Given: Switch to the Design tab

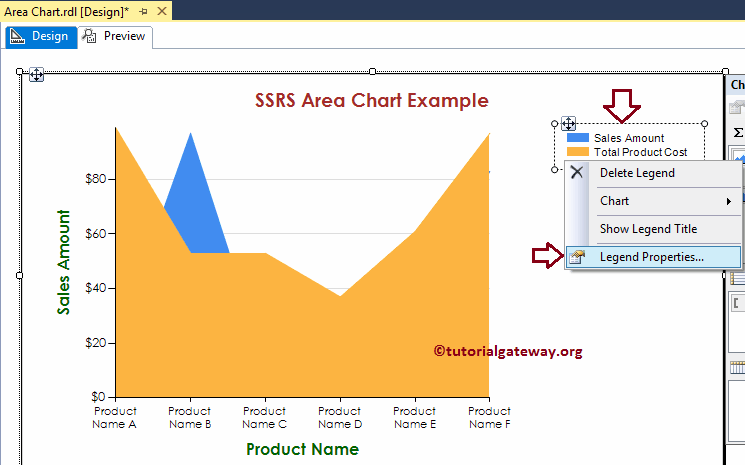Looking at the screenshot, I should [x=41, y=36].
